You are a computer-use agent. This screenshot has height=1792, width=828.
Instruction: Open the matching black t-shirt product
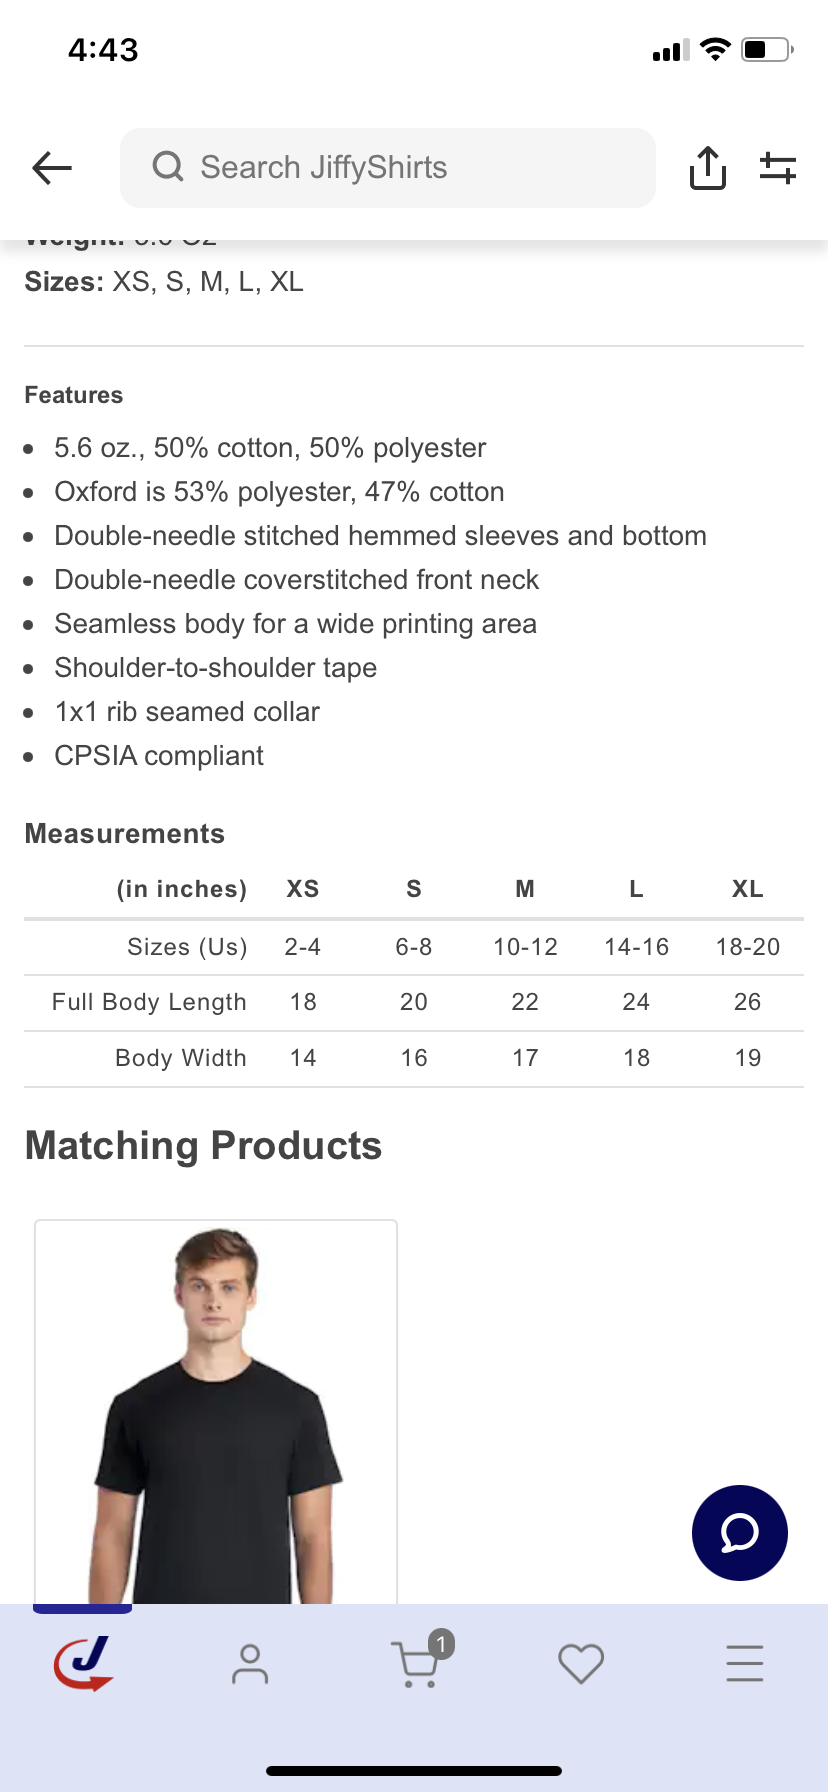(x=216, y=1410)
